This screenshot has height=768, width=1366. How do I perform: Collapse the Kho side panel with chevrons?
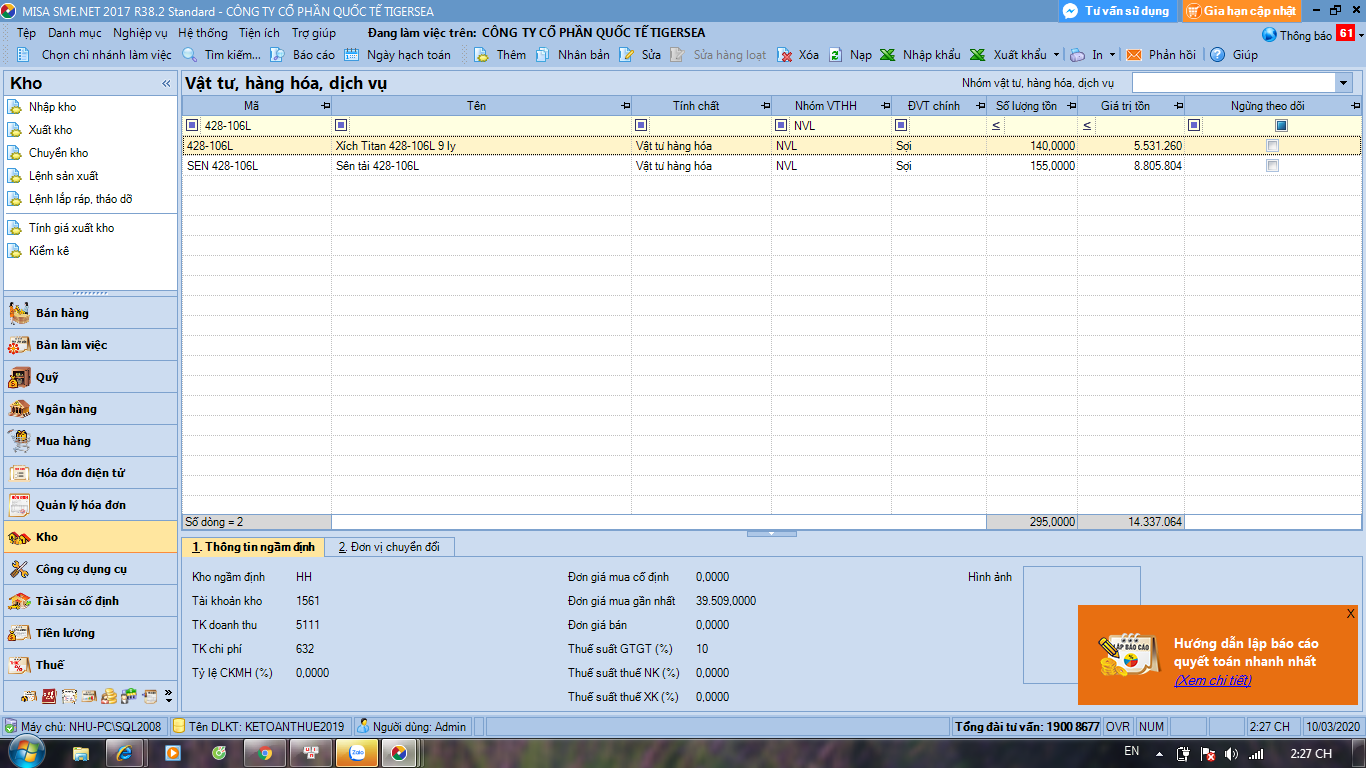click(x=166, y=84)
